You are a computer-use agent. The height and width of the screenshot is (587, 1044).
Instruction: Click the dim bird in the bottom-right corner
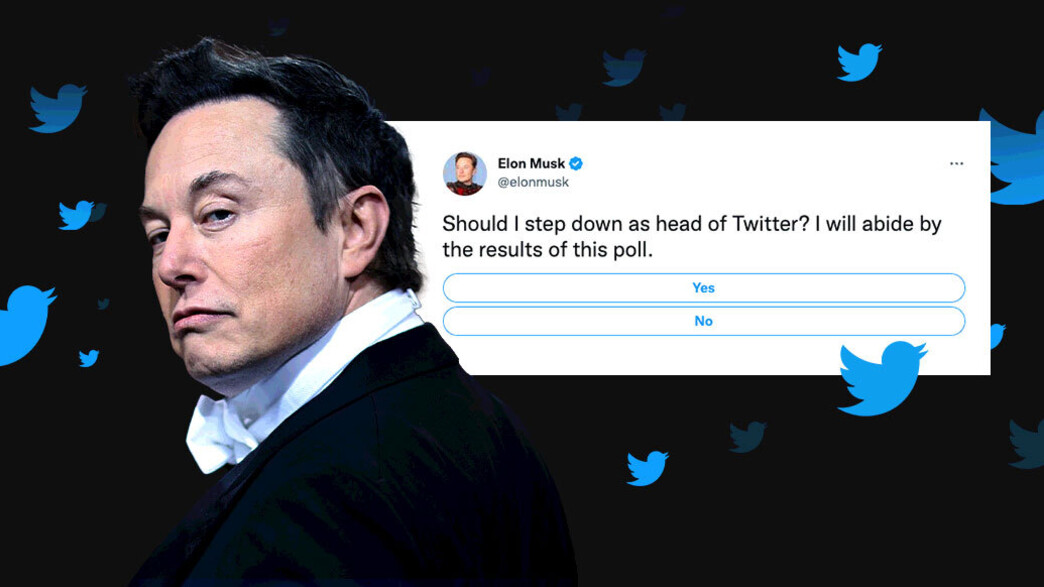(x=1026, y=443)
